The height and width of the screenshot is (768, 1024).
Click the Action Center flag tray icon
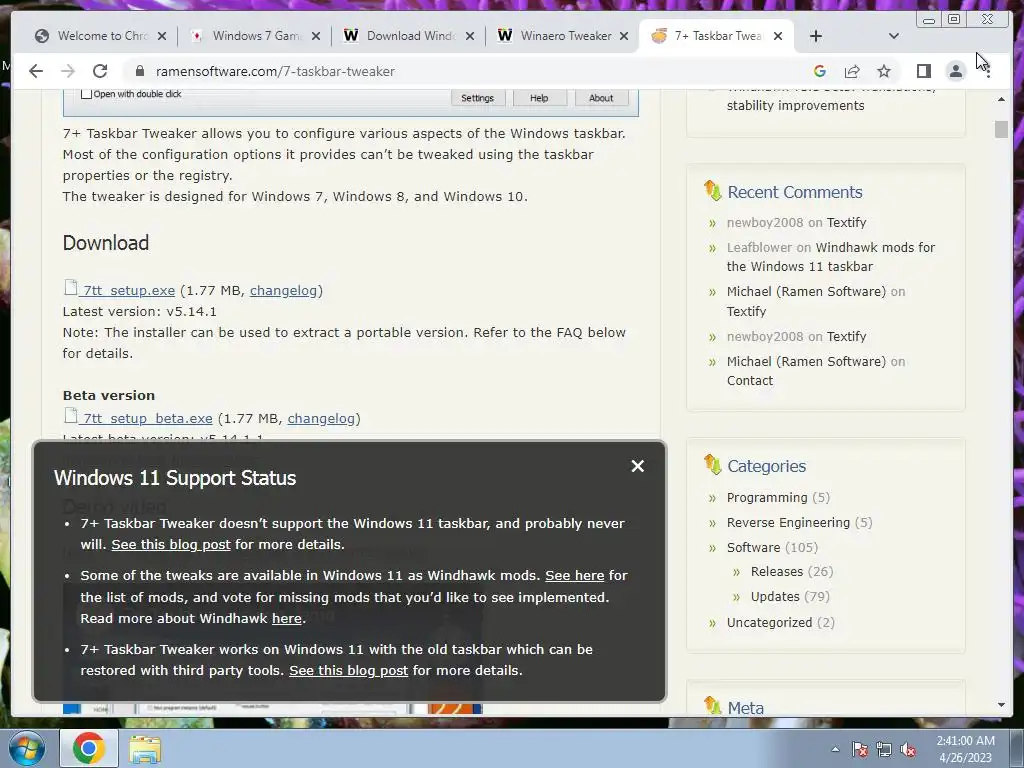point(860,749)
